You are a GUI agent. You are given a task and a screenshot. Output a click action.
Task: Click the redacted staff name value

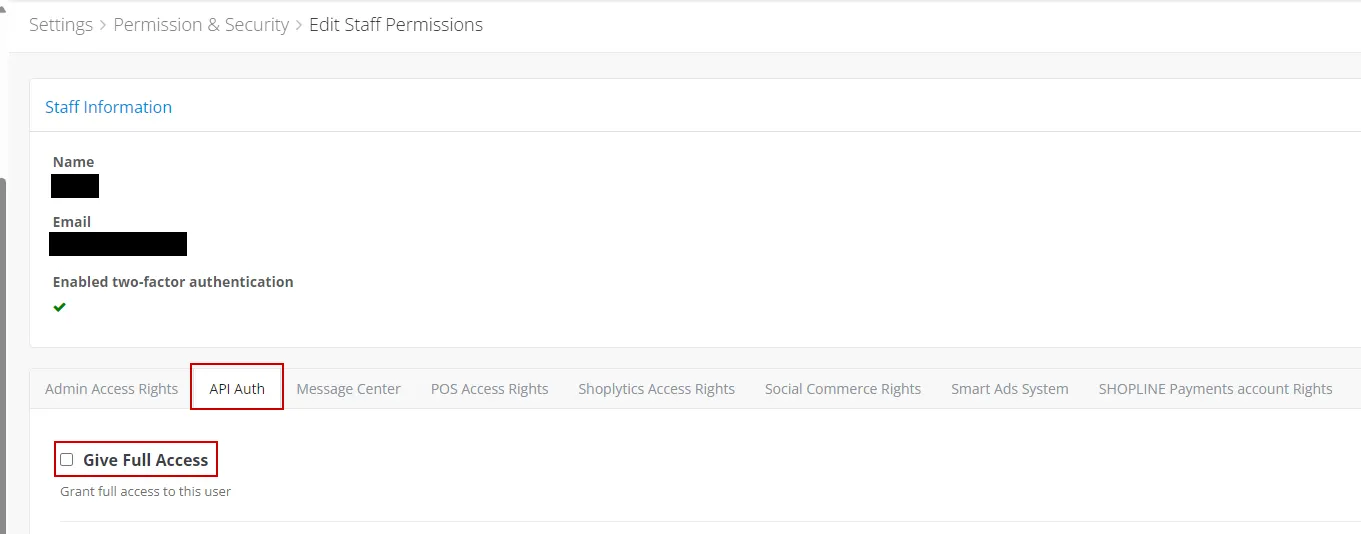(x=75, y=186)
